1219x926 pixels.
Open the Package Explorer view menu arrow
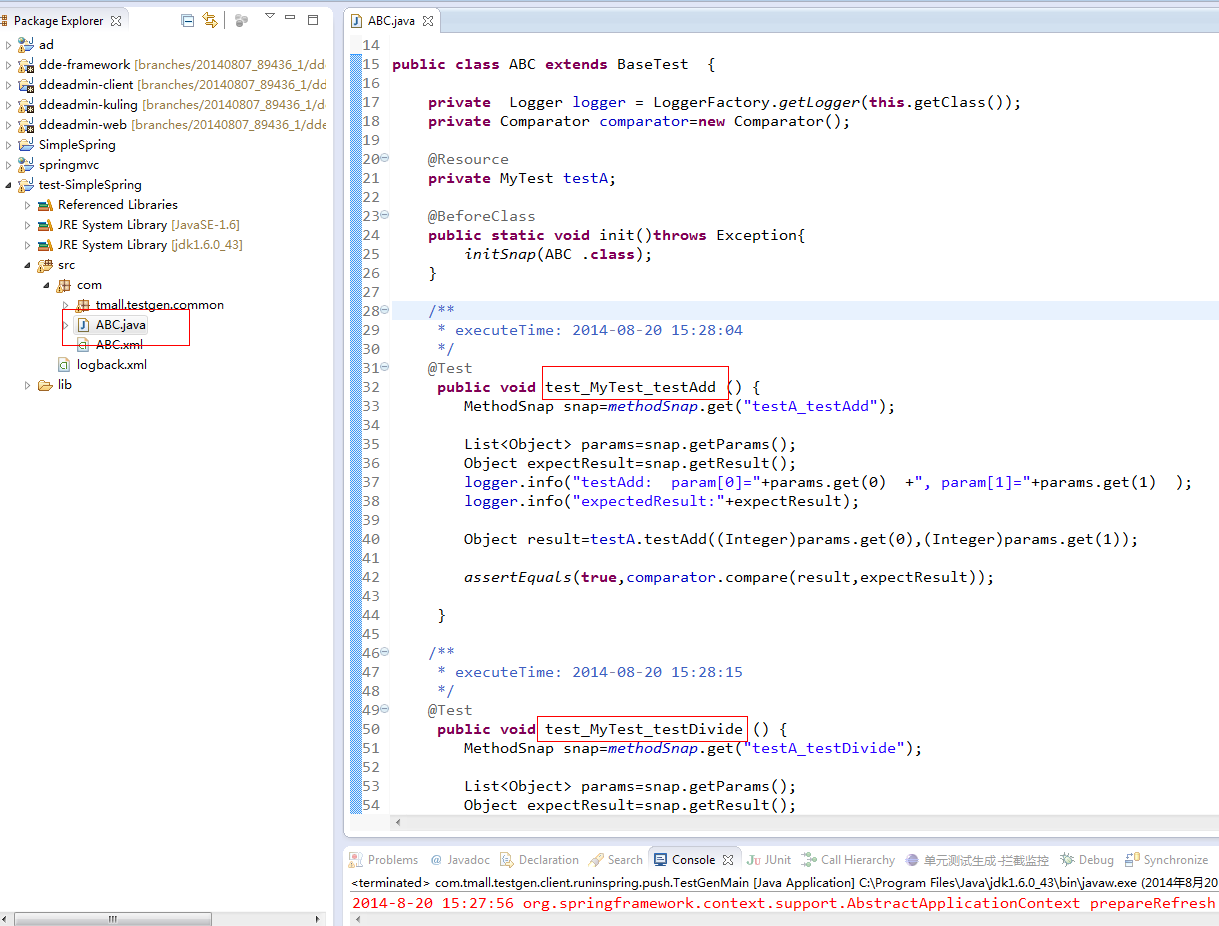point(270,17)
